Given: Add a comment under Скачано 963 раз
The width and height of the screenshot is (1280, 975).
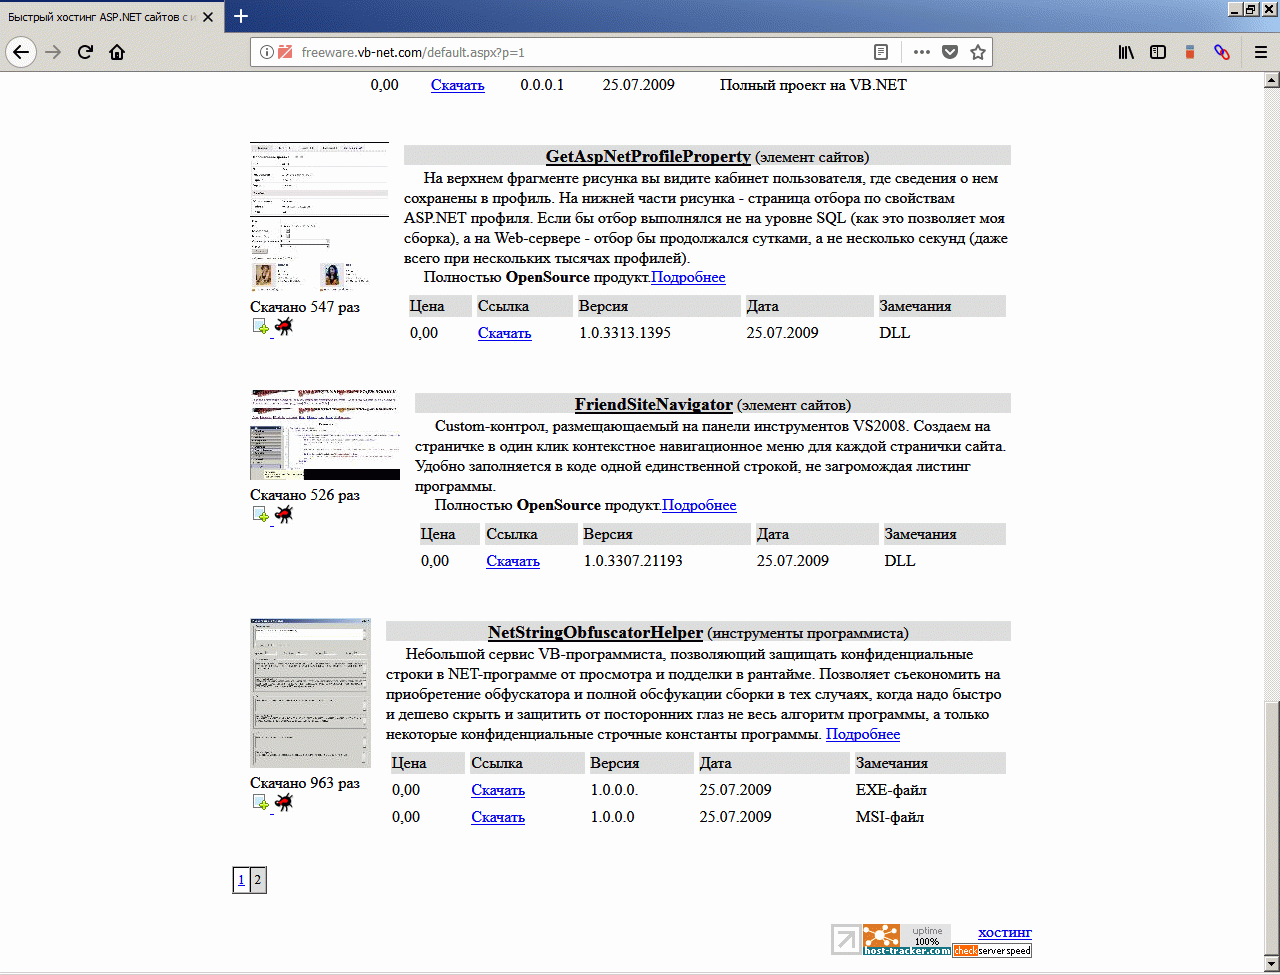Looking at the screenshot, I should [x=261, y=803].
